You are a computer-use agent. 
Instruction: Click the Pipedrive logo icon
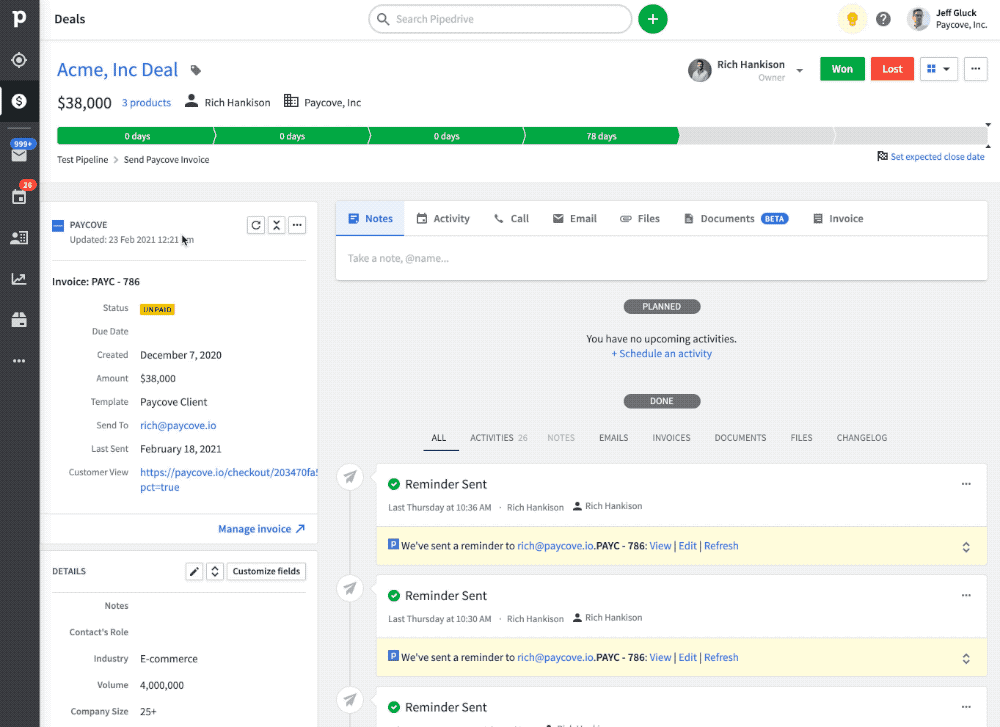click(x=19, y=18)
